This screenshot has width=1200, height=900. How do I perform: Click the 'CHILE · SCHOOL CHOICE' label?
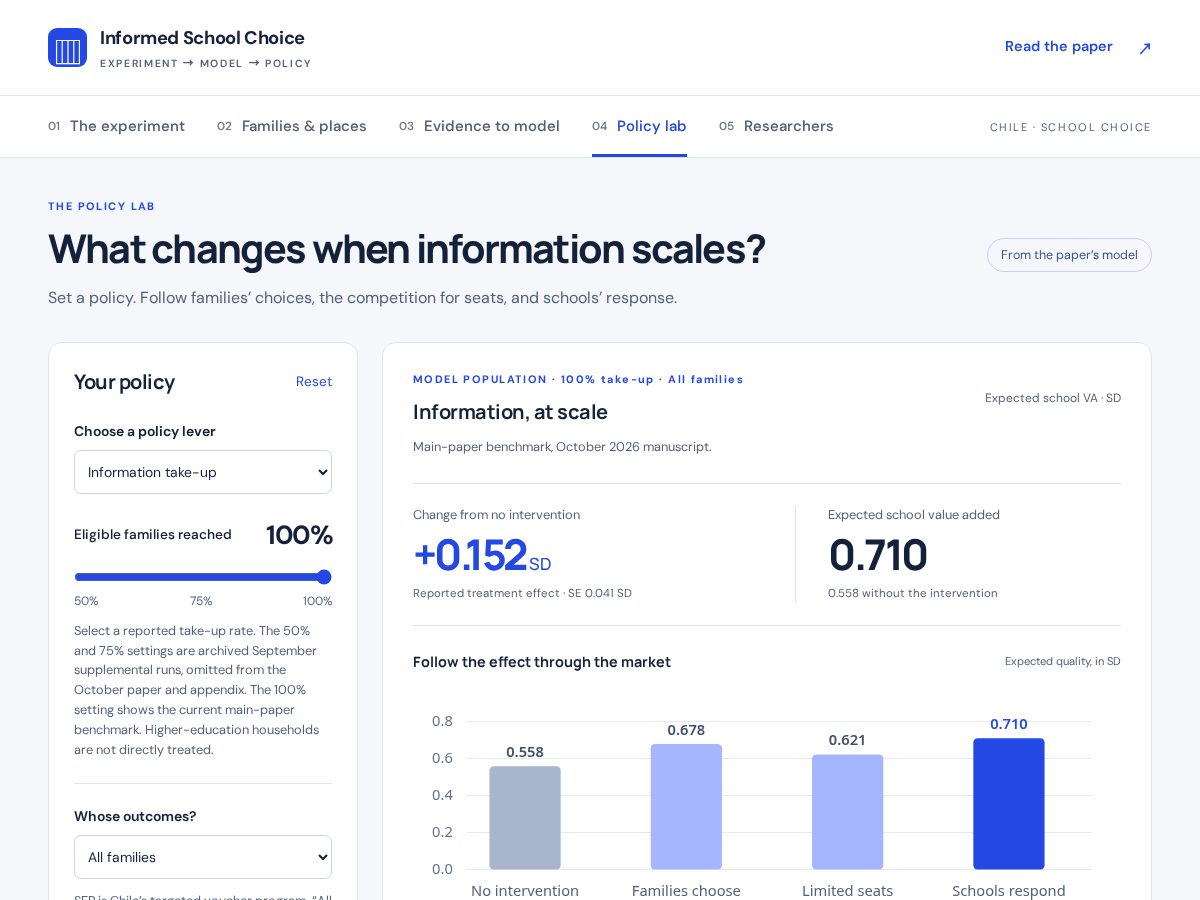coord(1071,127)
